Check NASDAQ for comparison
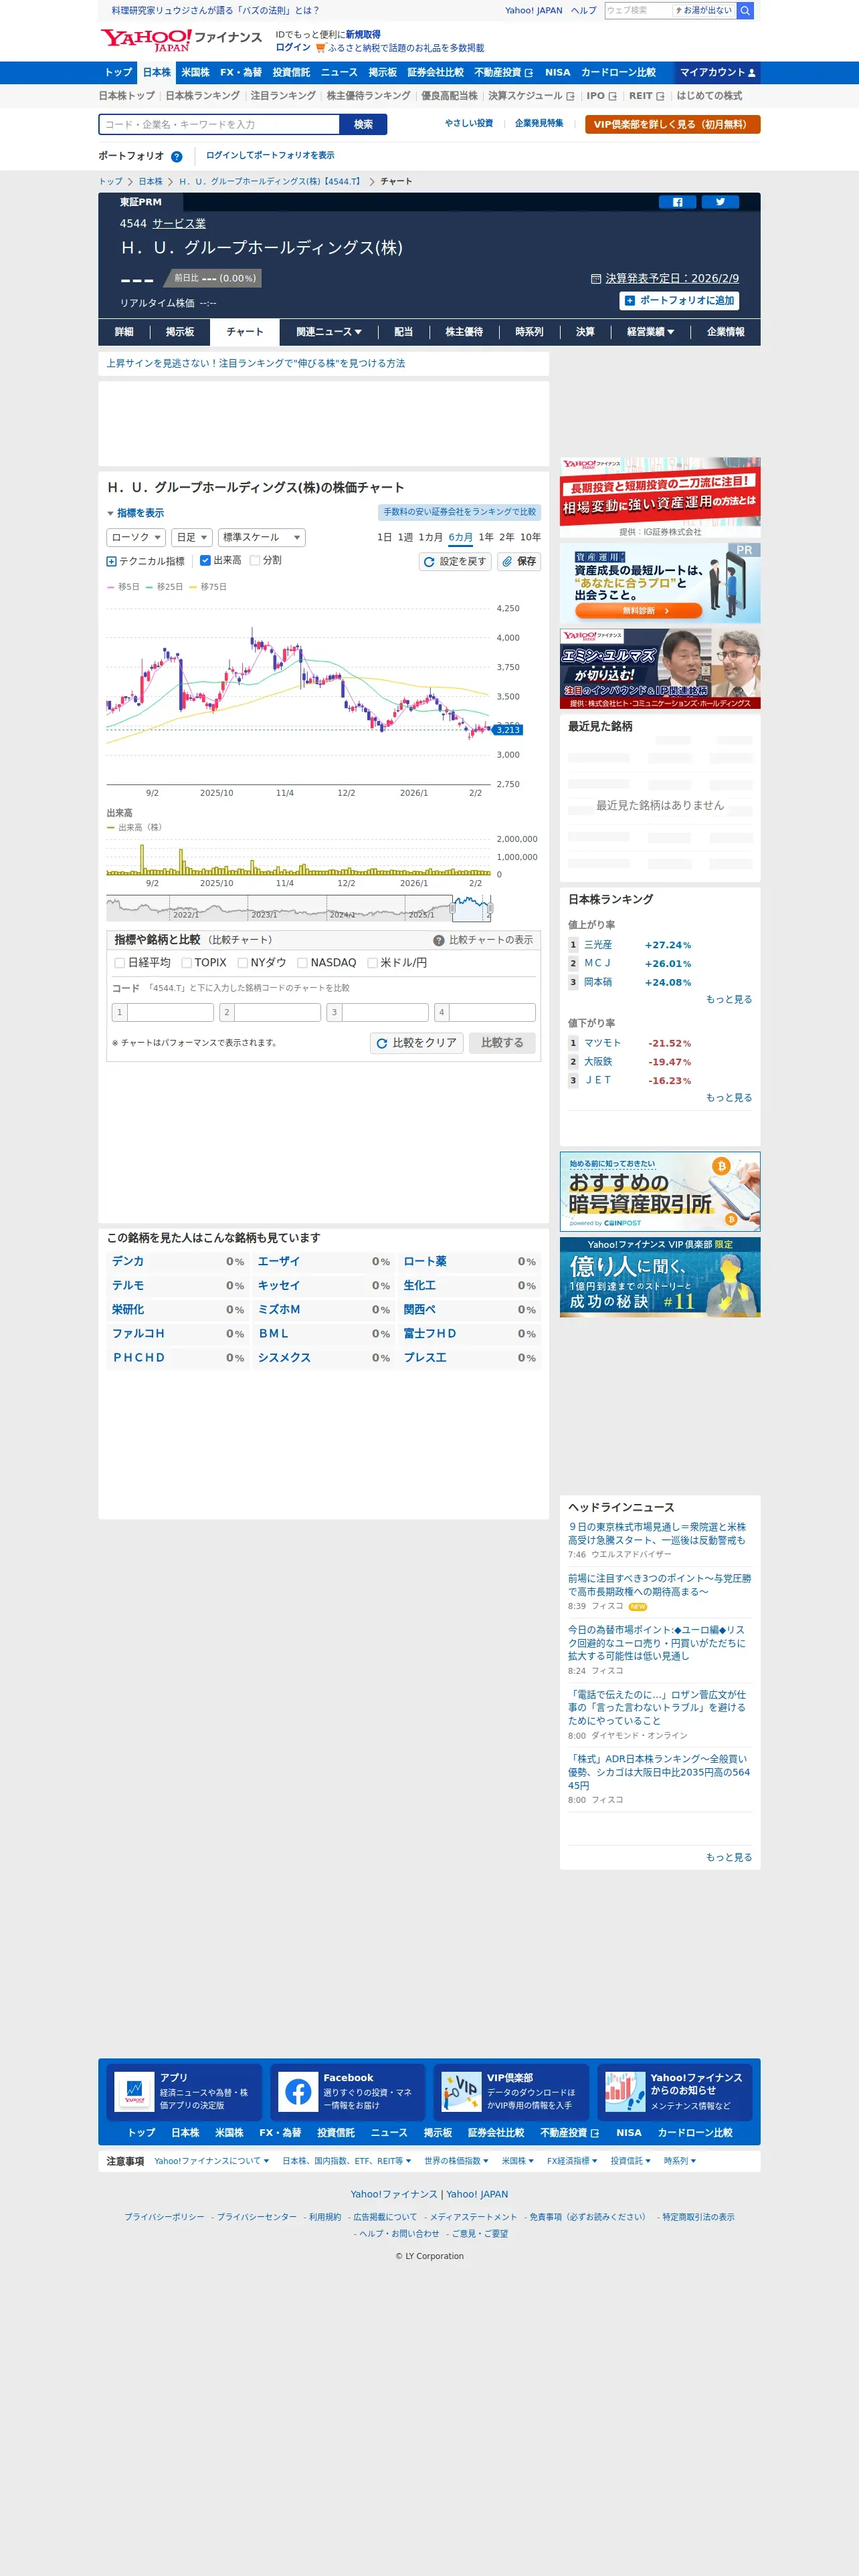Viewport: 859px width, 2576px height. [x=303, y=963]
